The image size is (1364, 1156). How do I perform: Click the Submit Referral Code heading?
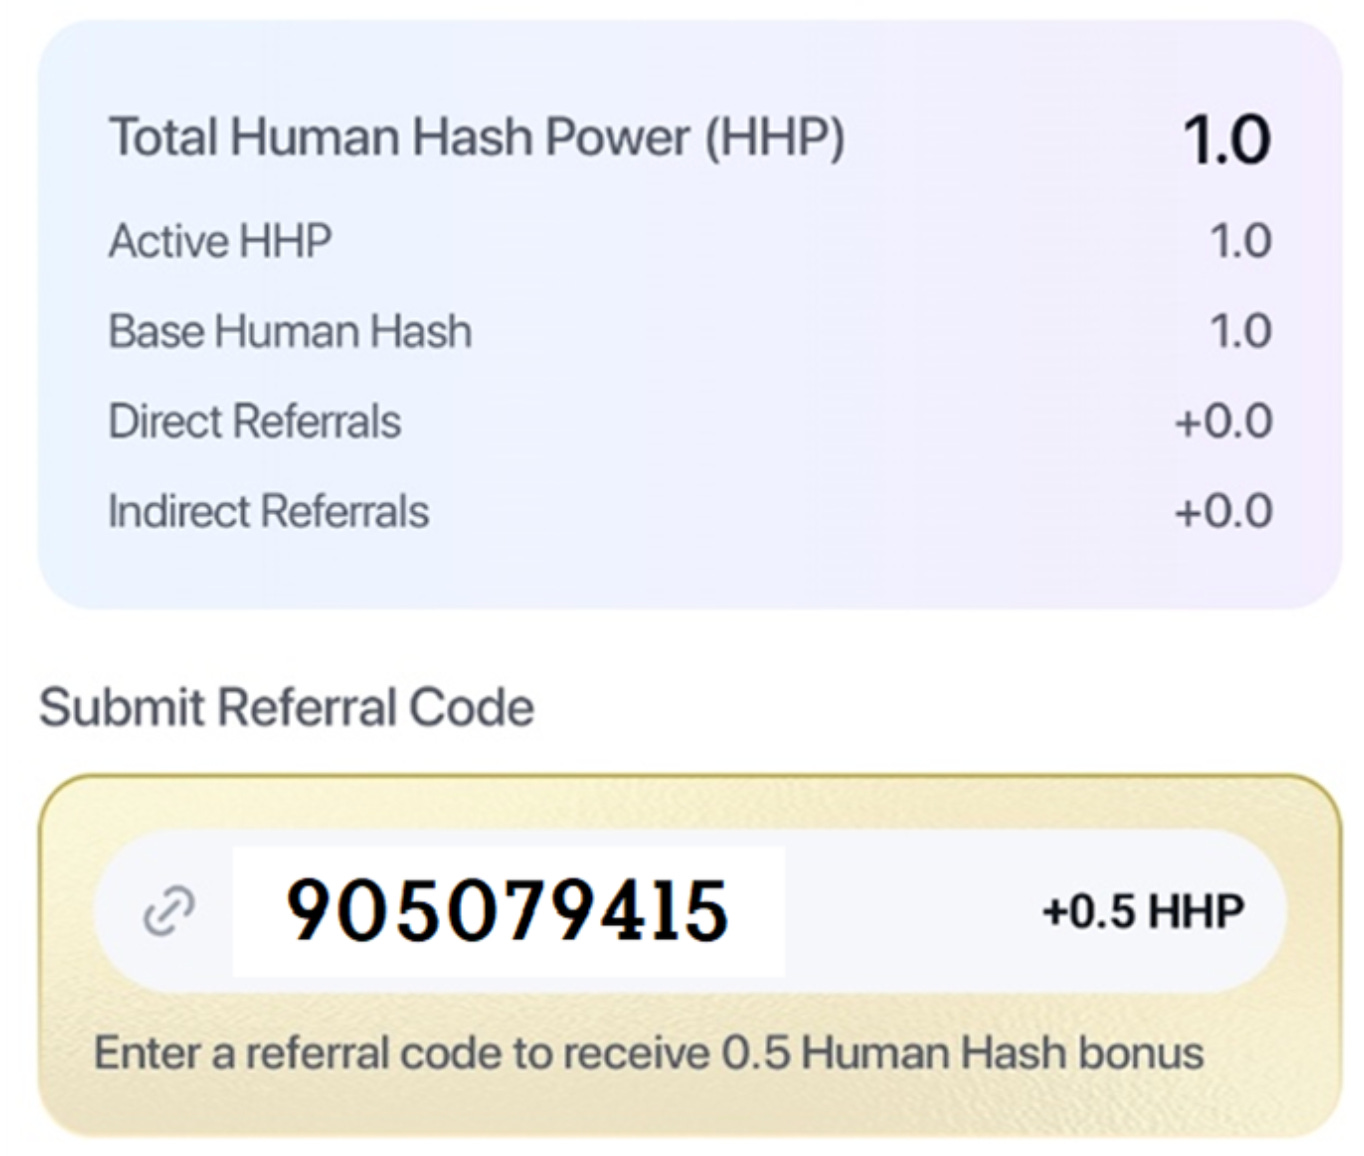coord(287,707)
